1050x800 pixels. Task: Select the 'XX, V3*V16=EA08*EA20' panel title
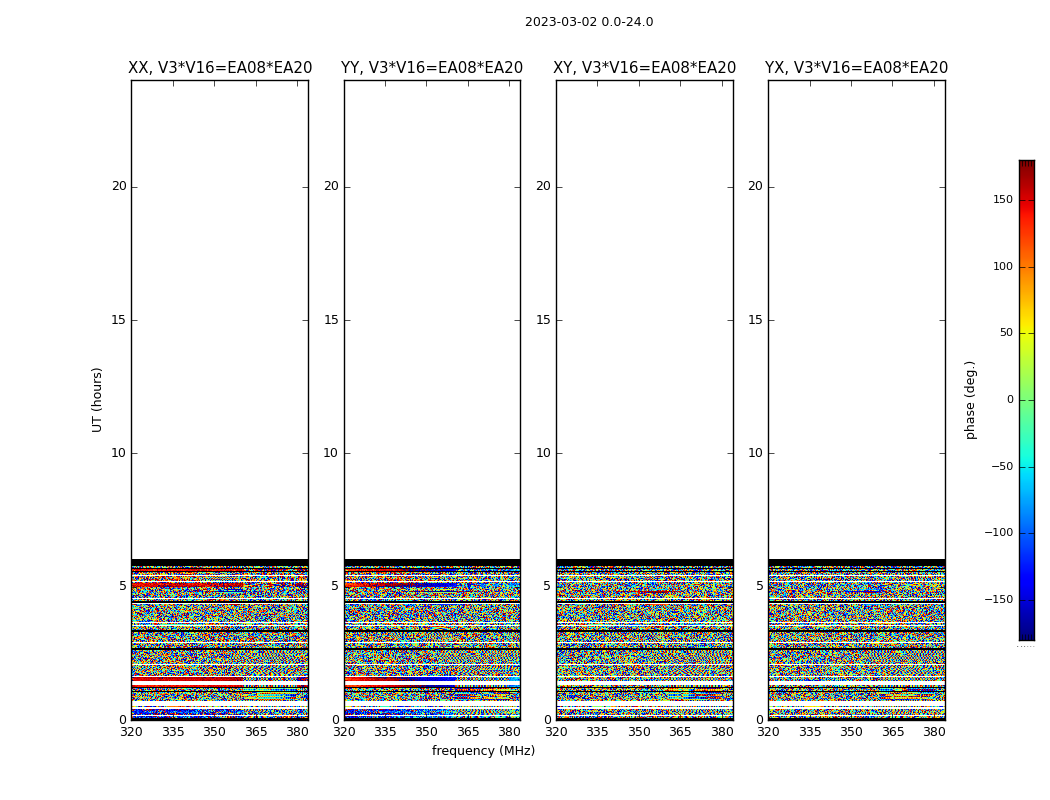[220, 68]
